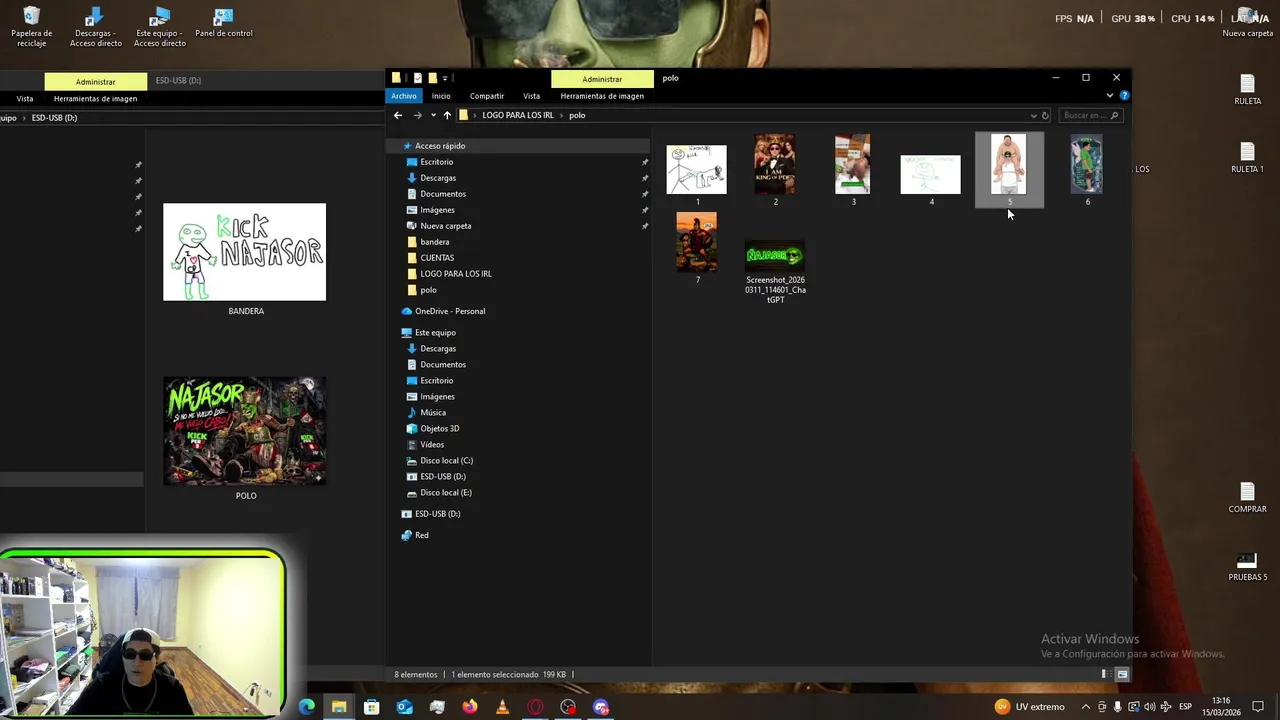Viewport: 1280px width, 720px height.
Task: Open Objetos 3D under Este equipo
Action: pos(439,429)
